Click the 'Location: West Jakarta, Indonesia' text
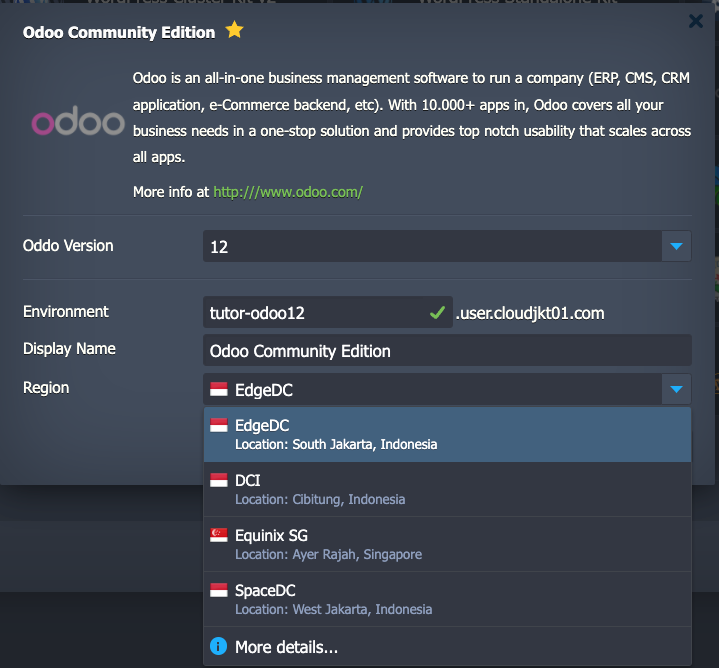The width and height of the screenshot is (719, 668). point(333,609)
